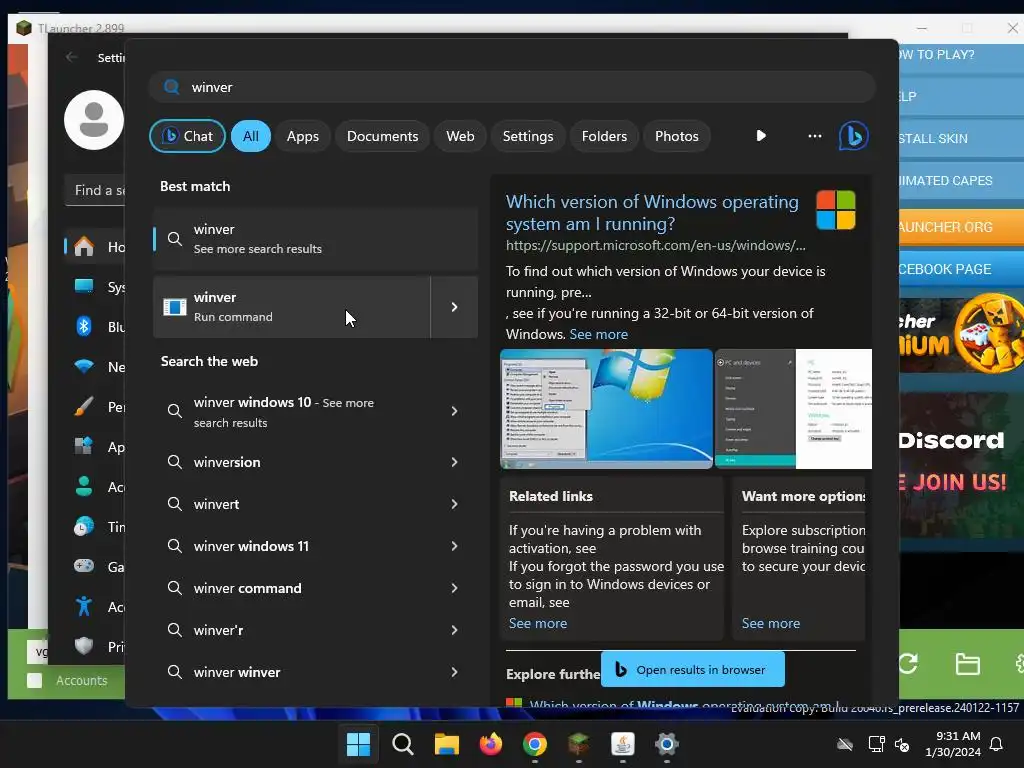This screenshot has height=768, width=1024.
Task: Expand 'winver winver' suggestion arrow
Action: click(x=455, y=672)
